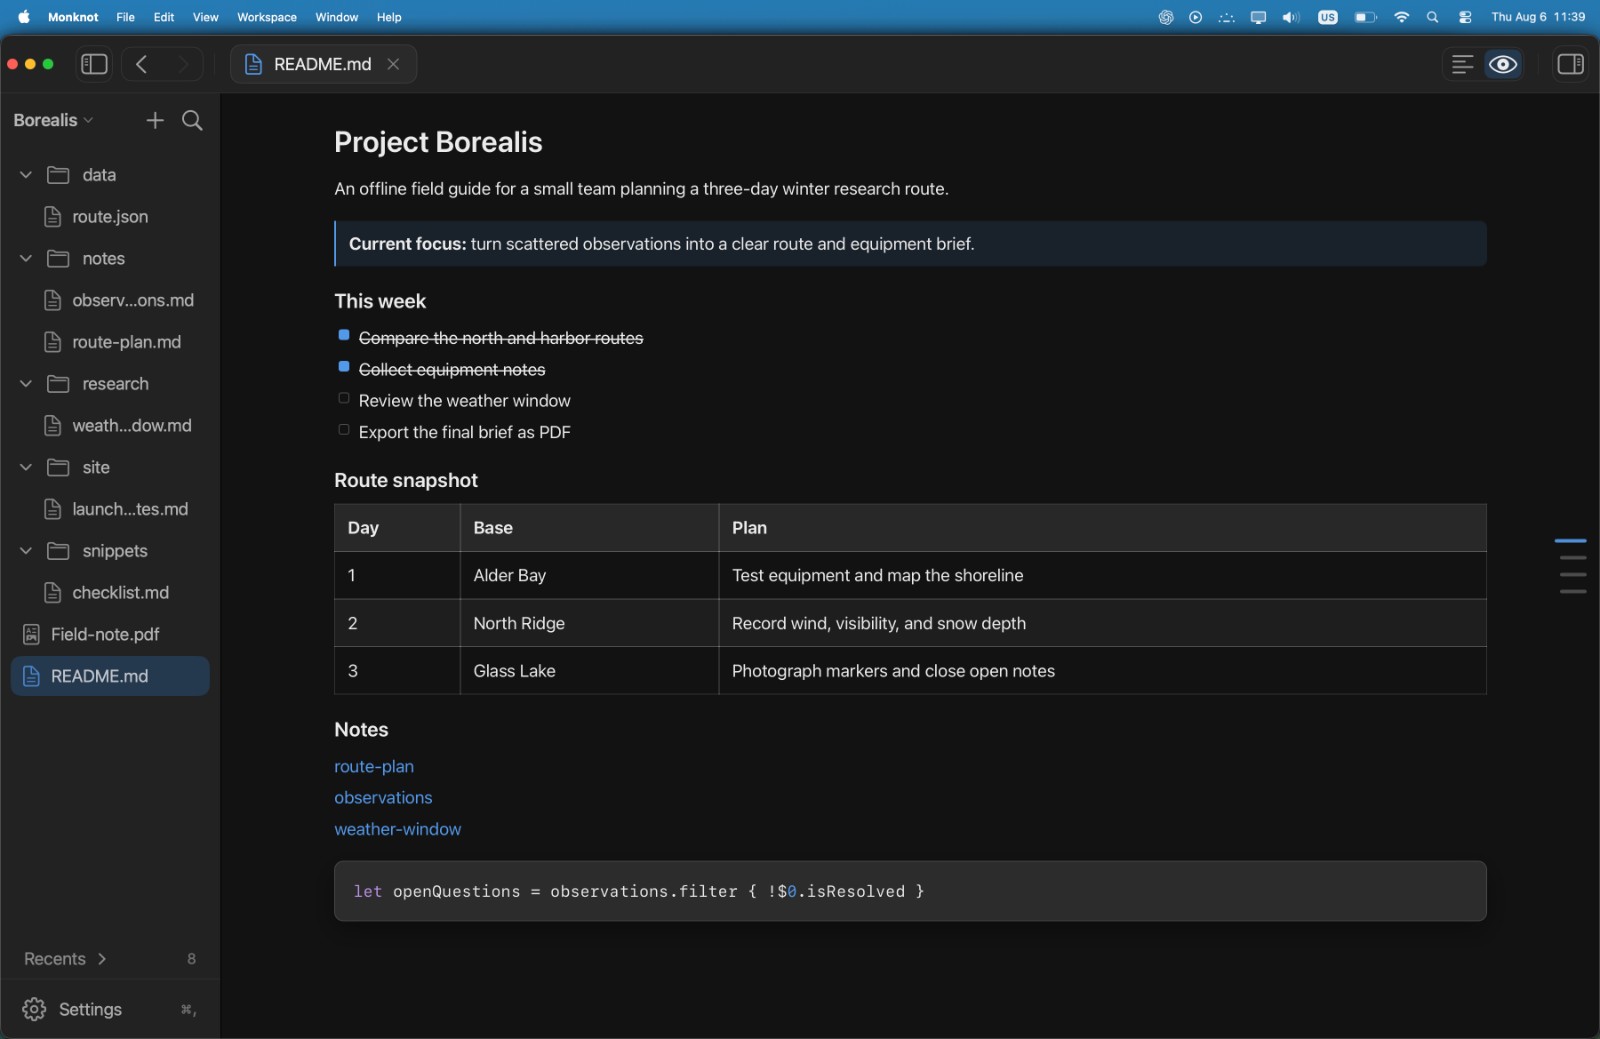Open route.json file

[x=110, y=216]
